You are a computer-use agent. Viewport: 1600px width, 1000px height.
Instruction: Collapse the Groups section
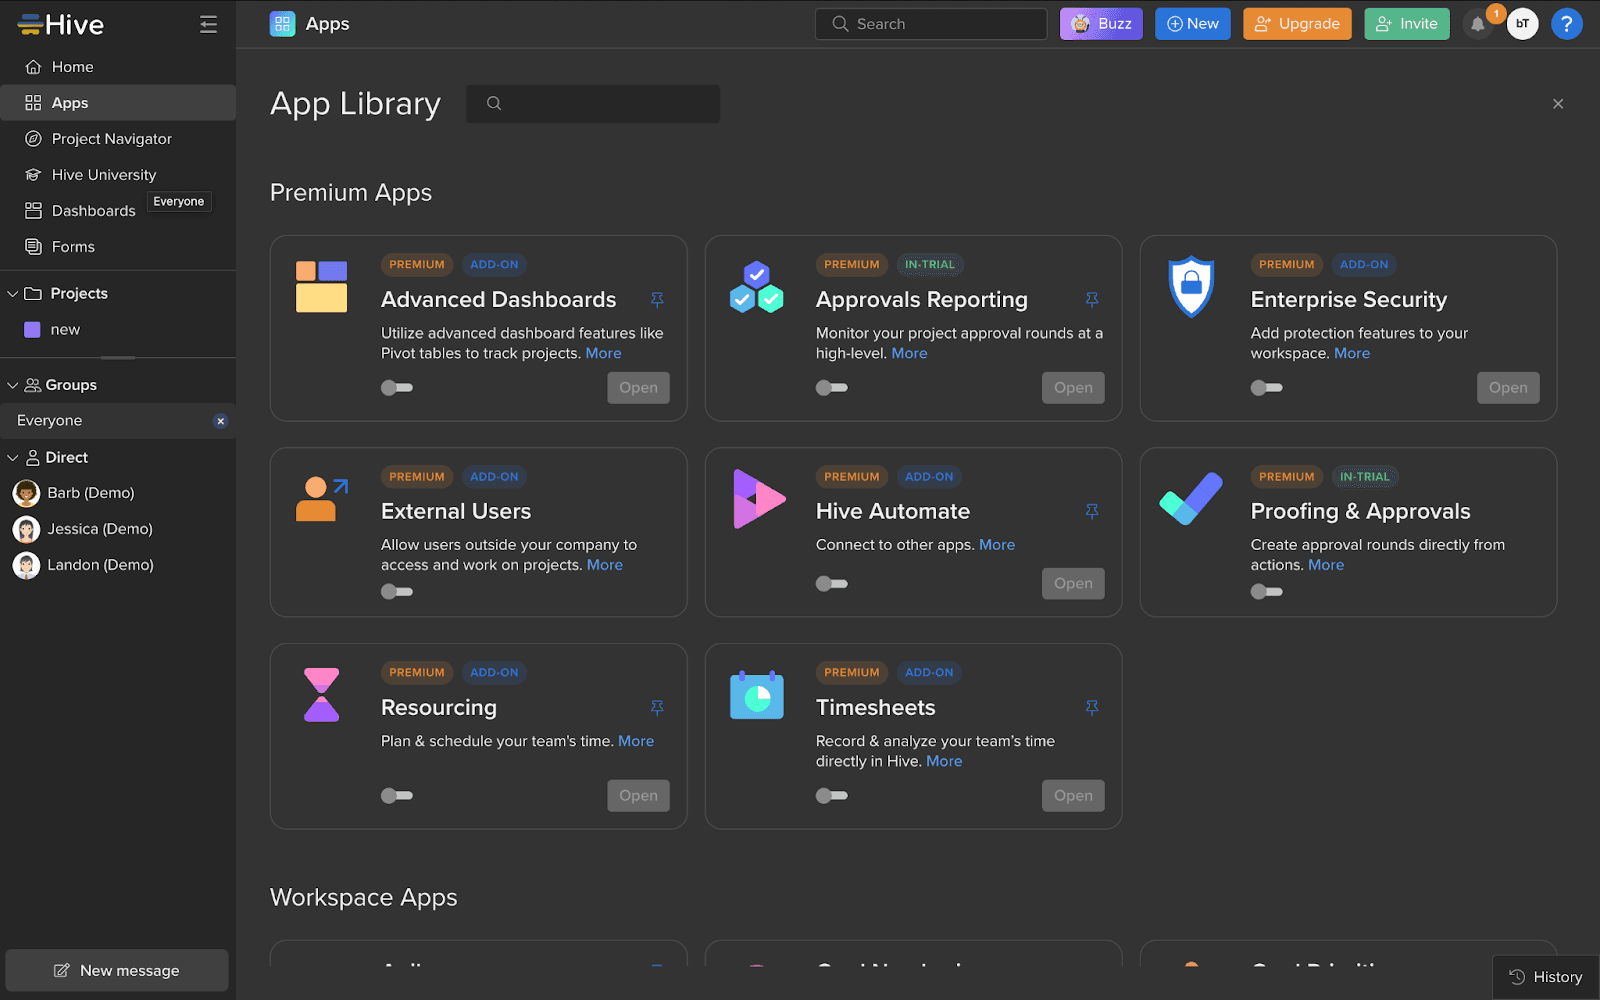click(x=13, y=385)
